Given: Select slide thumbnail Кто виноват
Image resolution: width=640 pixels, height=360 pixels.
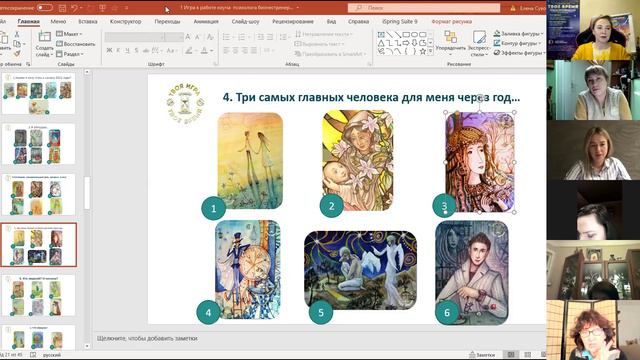Looking at the screenshot, I should point(39,296).
